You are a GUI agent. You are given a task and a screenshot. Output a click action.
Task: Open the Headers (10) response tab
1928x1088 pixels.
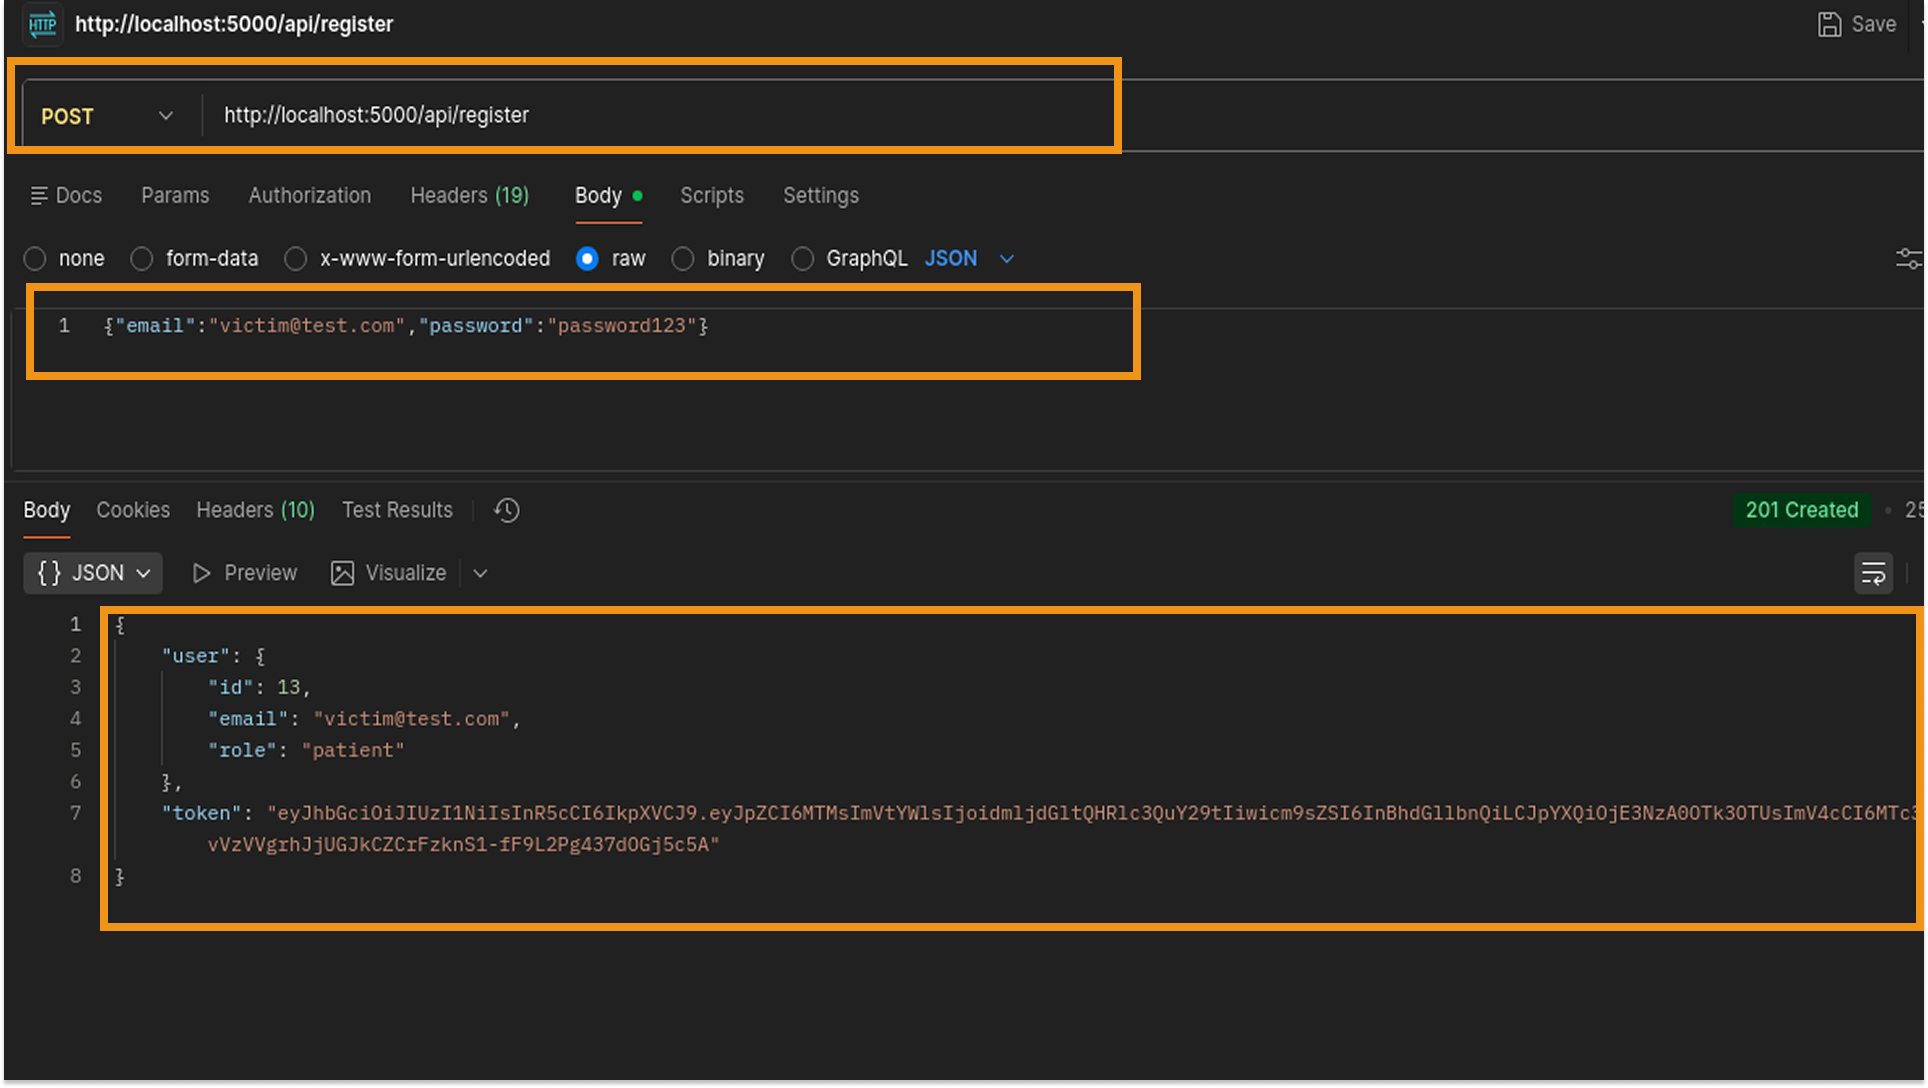click(255, 510)
